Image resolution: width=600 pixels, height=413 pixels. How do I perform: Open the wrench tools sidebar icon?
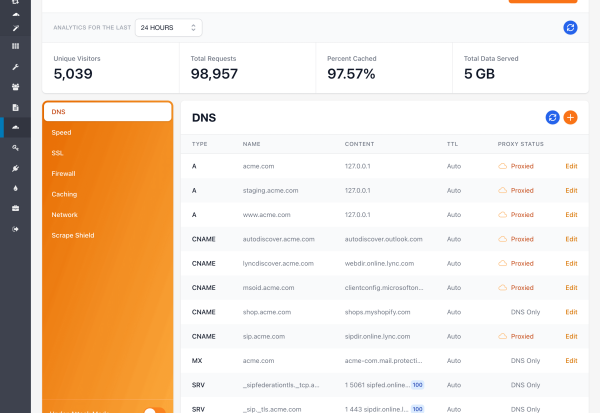(15, 67)
